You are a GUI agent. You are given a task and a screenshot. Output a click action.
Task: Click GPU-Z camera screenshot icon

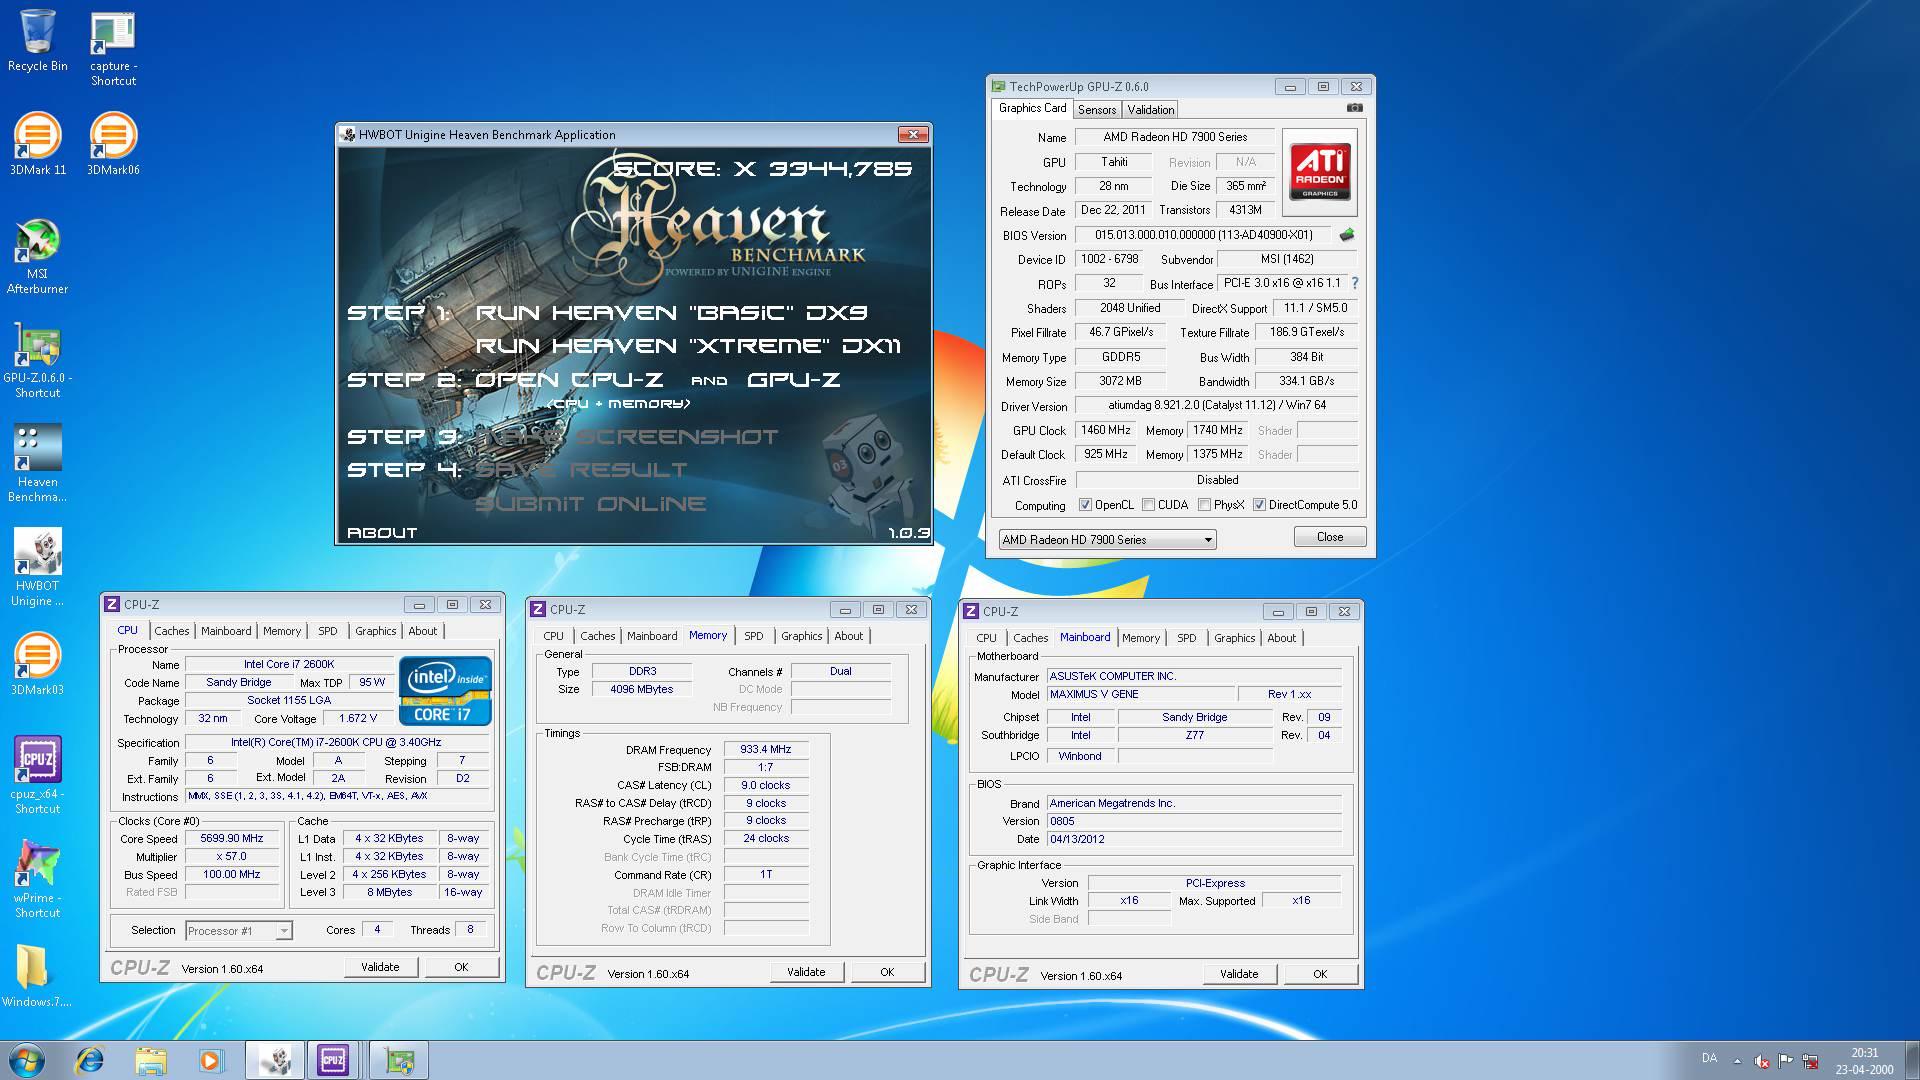click(1354, 108)
